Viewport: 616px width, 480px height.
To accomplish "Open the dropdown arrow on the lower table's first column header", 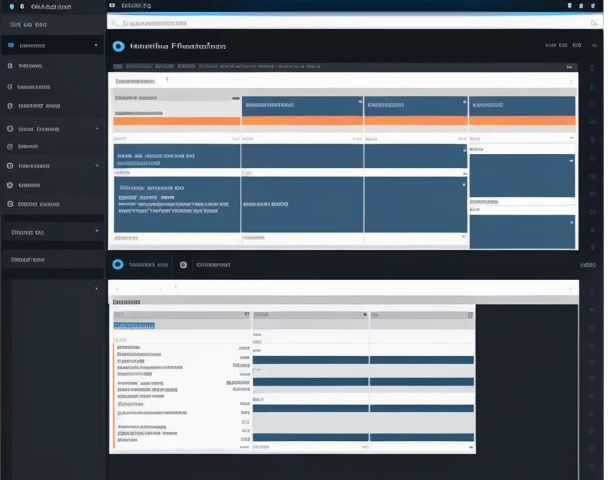I will tap(246, 314).
